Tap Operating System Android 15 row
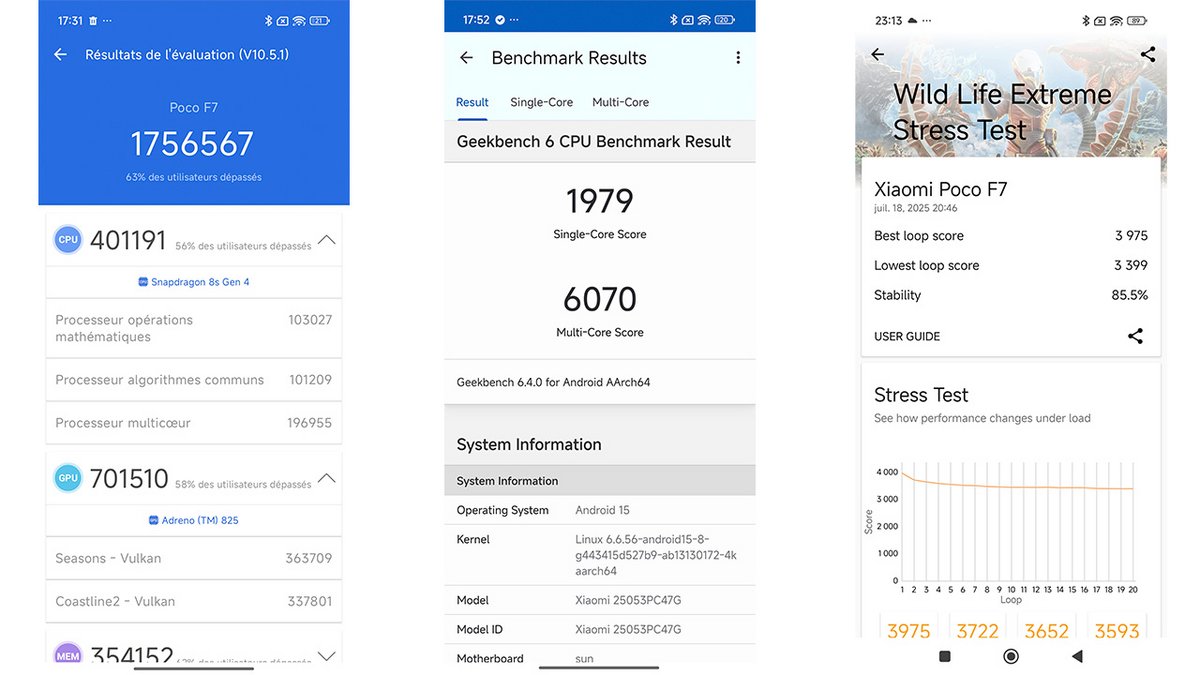This screenshot has height=675, width=1200. (x=600, y=510)
